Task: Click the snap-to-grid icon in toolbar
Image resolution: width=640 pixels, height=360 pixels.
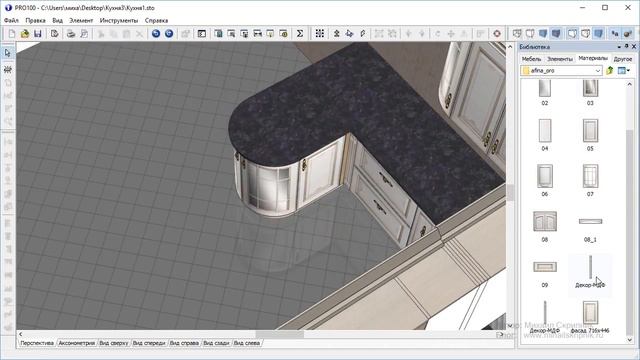Action: click(x=320, y=33)
